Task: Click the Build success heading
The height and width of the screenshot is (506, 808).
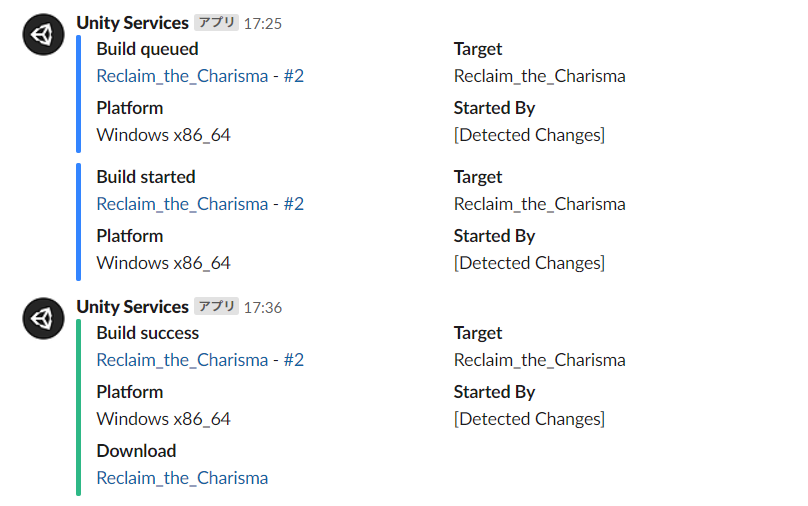Action: [x=148, y=333]
